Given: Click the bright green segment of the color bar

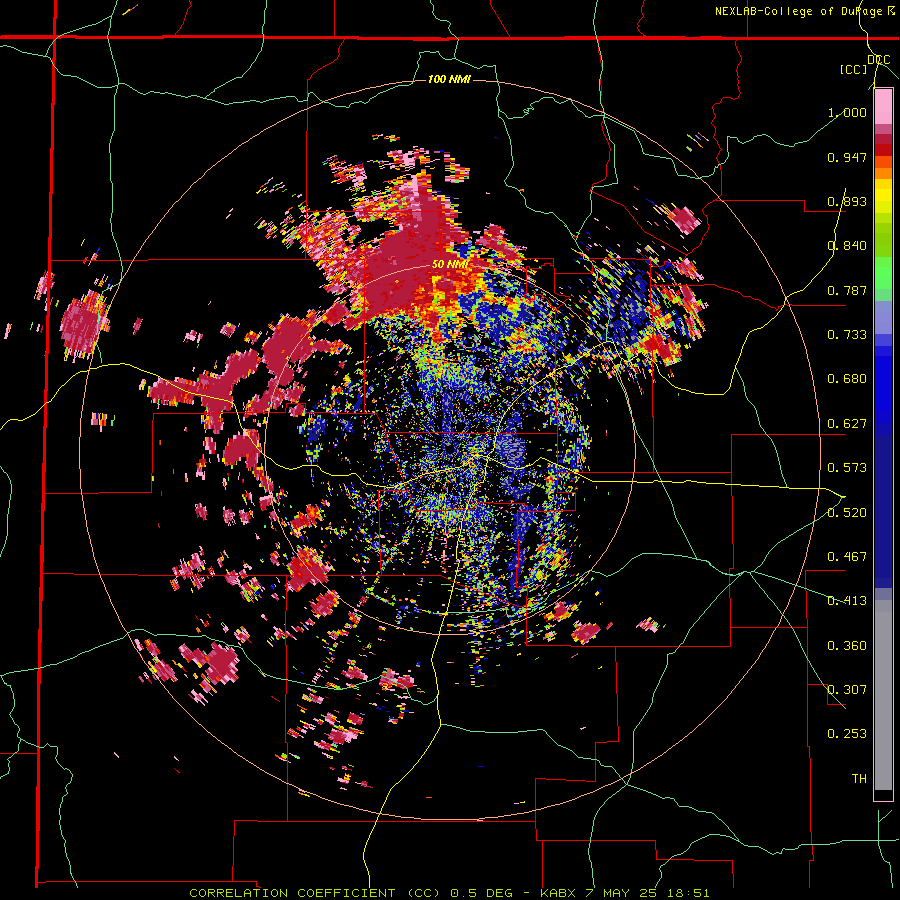Looking at the screenshot, I should pyautogui.click(x=883, y=273).
